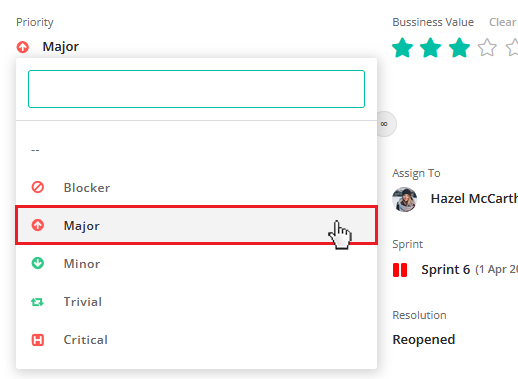518x379 pixels.
Task: Click the red Major priority arrow icon
Action: pos(38,225)
